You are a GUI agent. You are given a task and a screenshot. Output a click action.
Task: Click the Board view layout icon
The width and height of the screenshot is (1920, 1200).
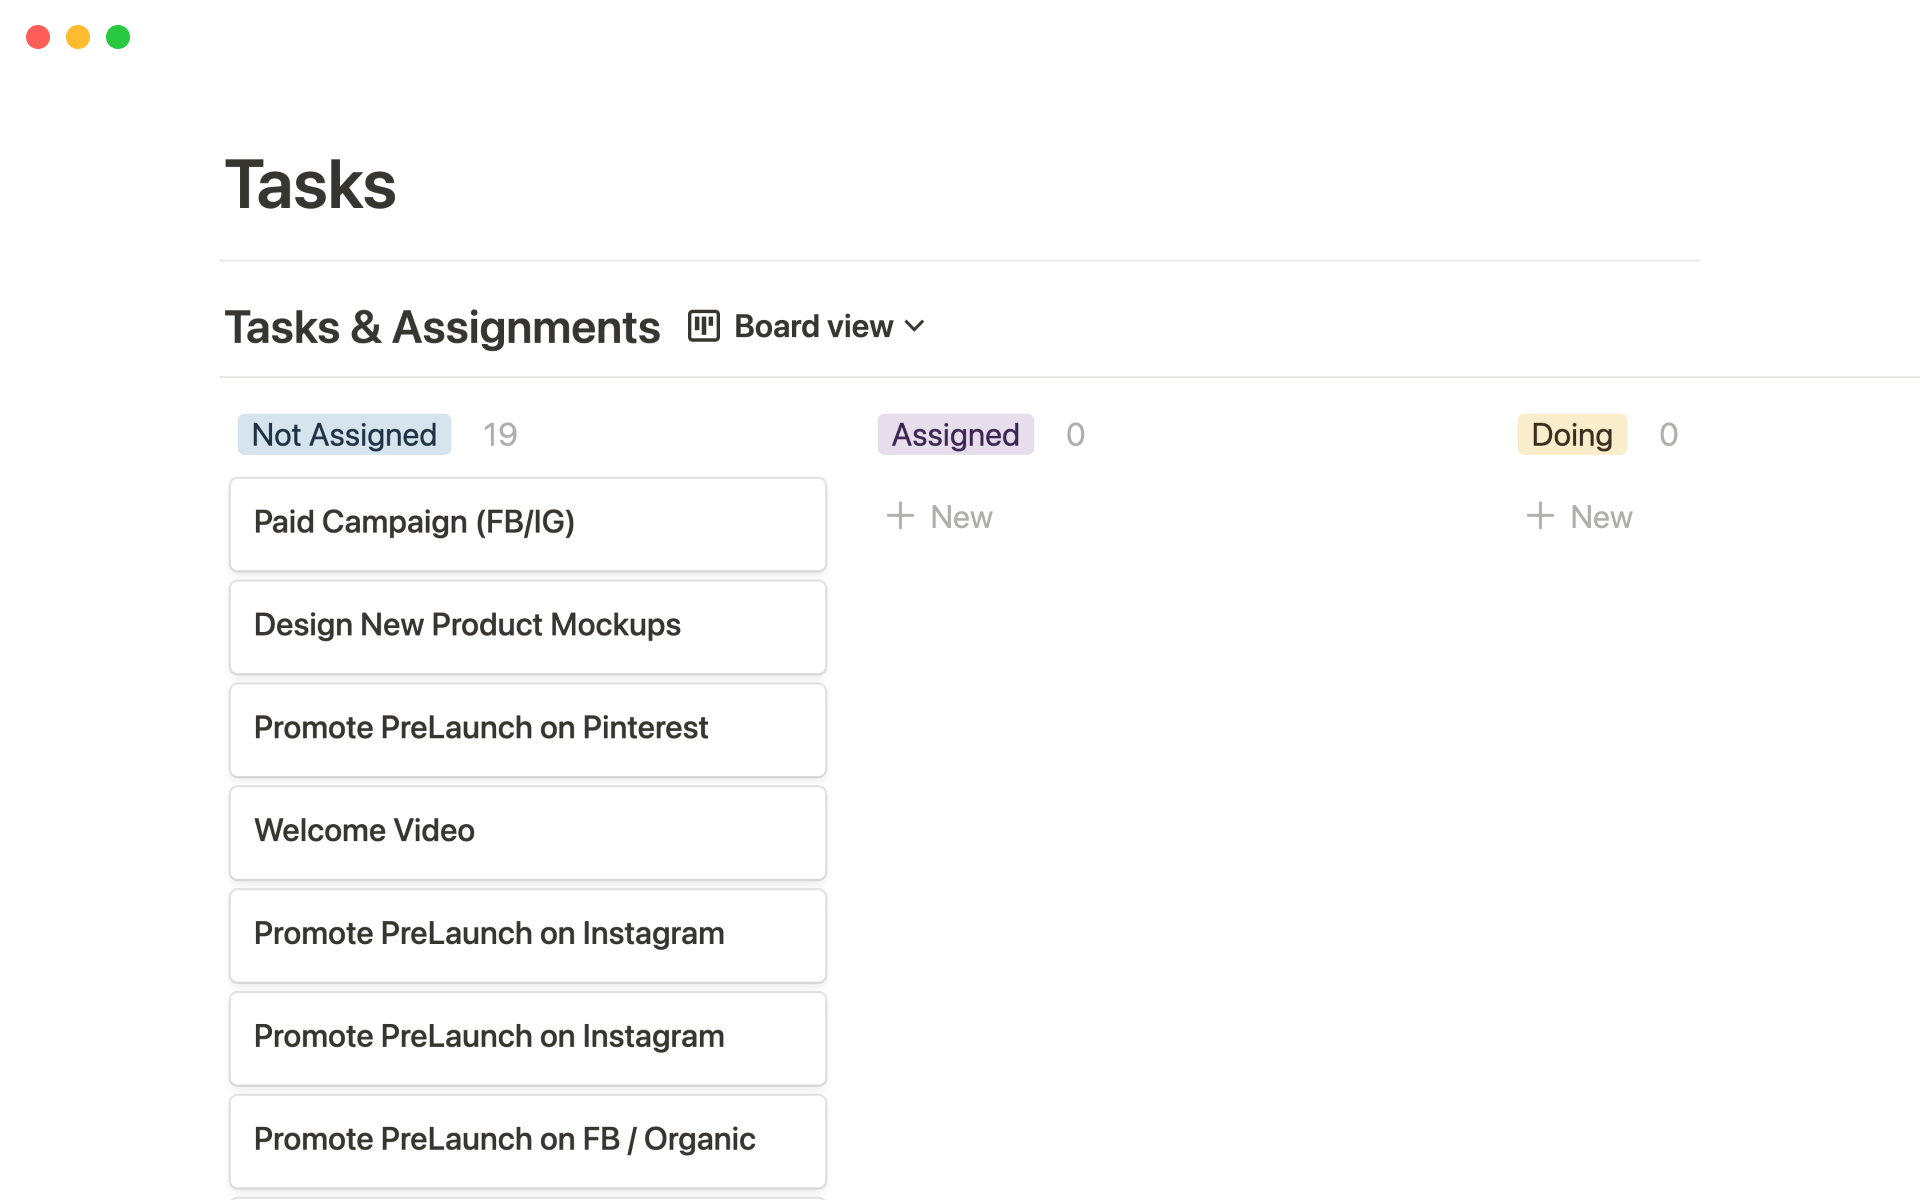pos(703,326)
